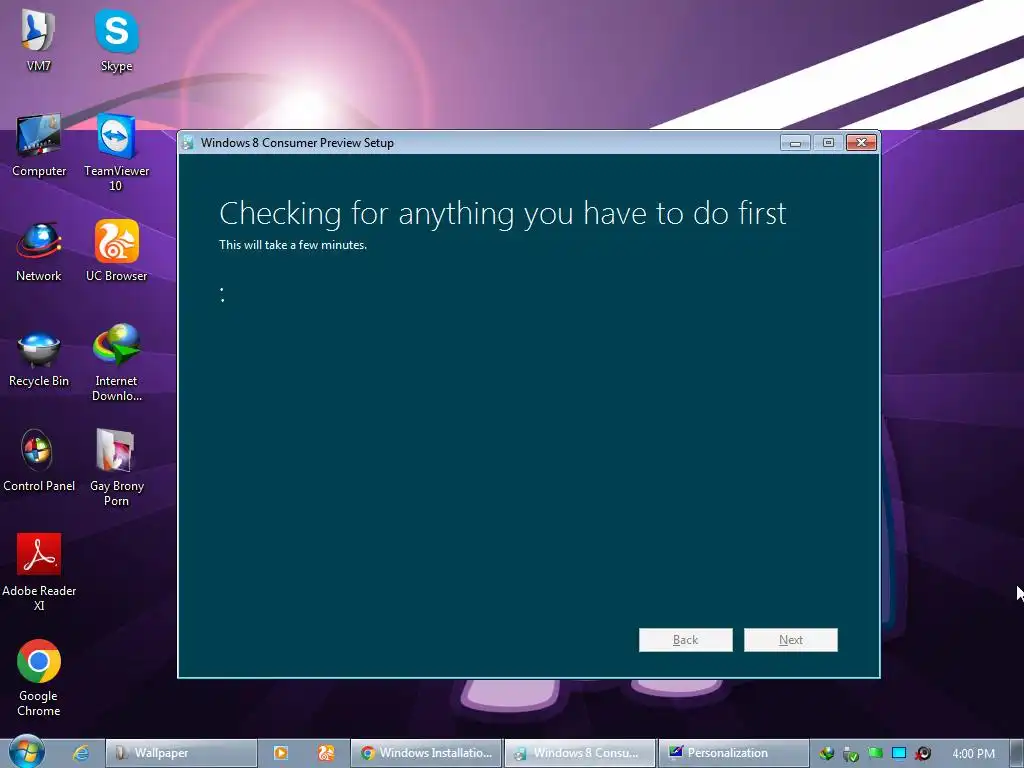Click the colorful network tray icon
The image size is (1024, 768).
[827, 754]
